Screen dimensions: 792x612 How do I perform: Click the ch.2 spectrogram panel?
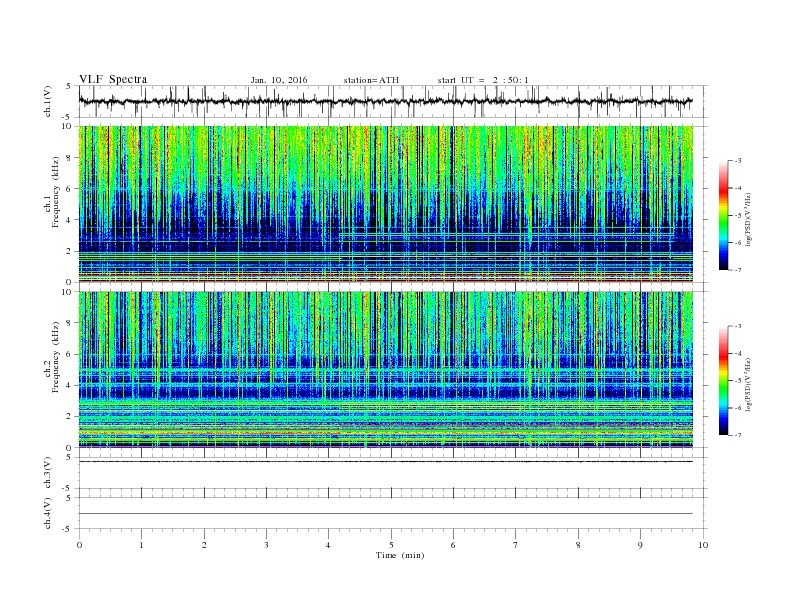[386, 370]
